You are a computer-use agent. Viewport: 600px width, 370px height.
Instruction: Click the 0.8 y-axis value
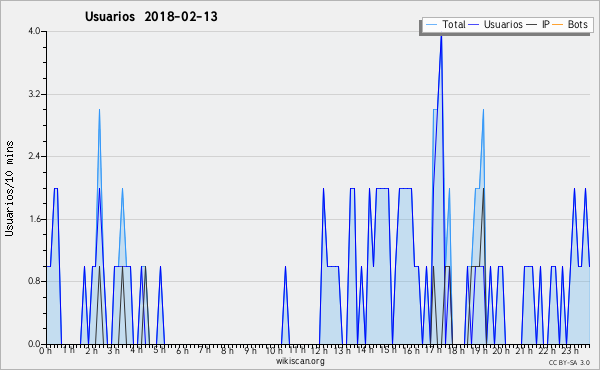[x=34, y=282]
